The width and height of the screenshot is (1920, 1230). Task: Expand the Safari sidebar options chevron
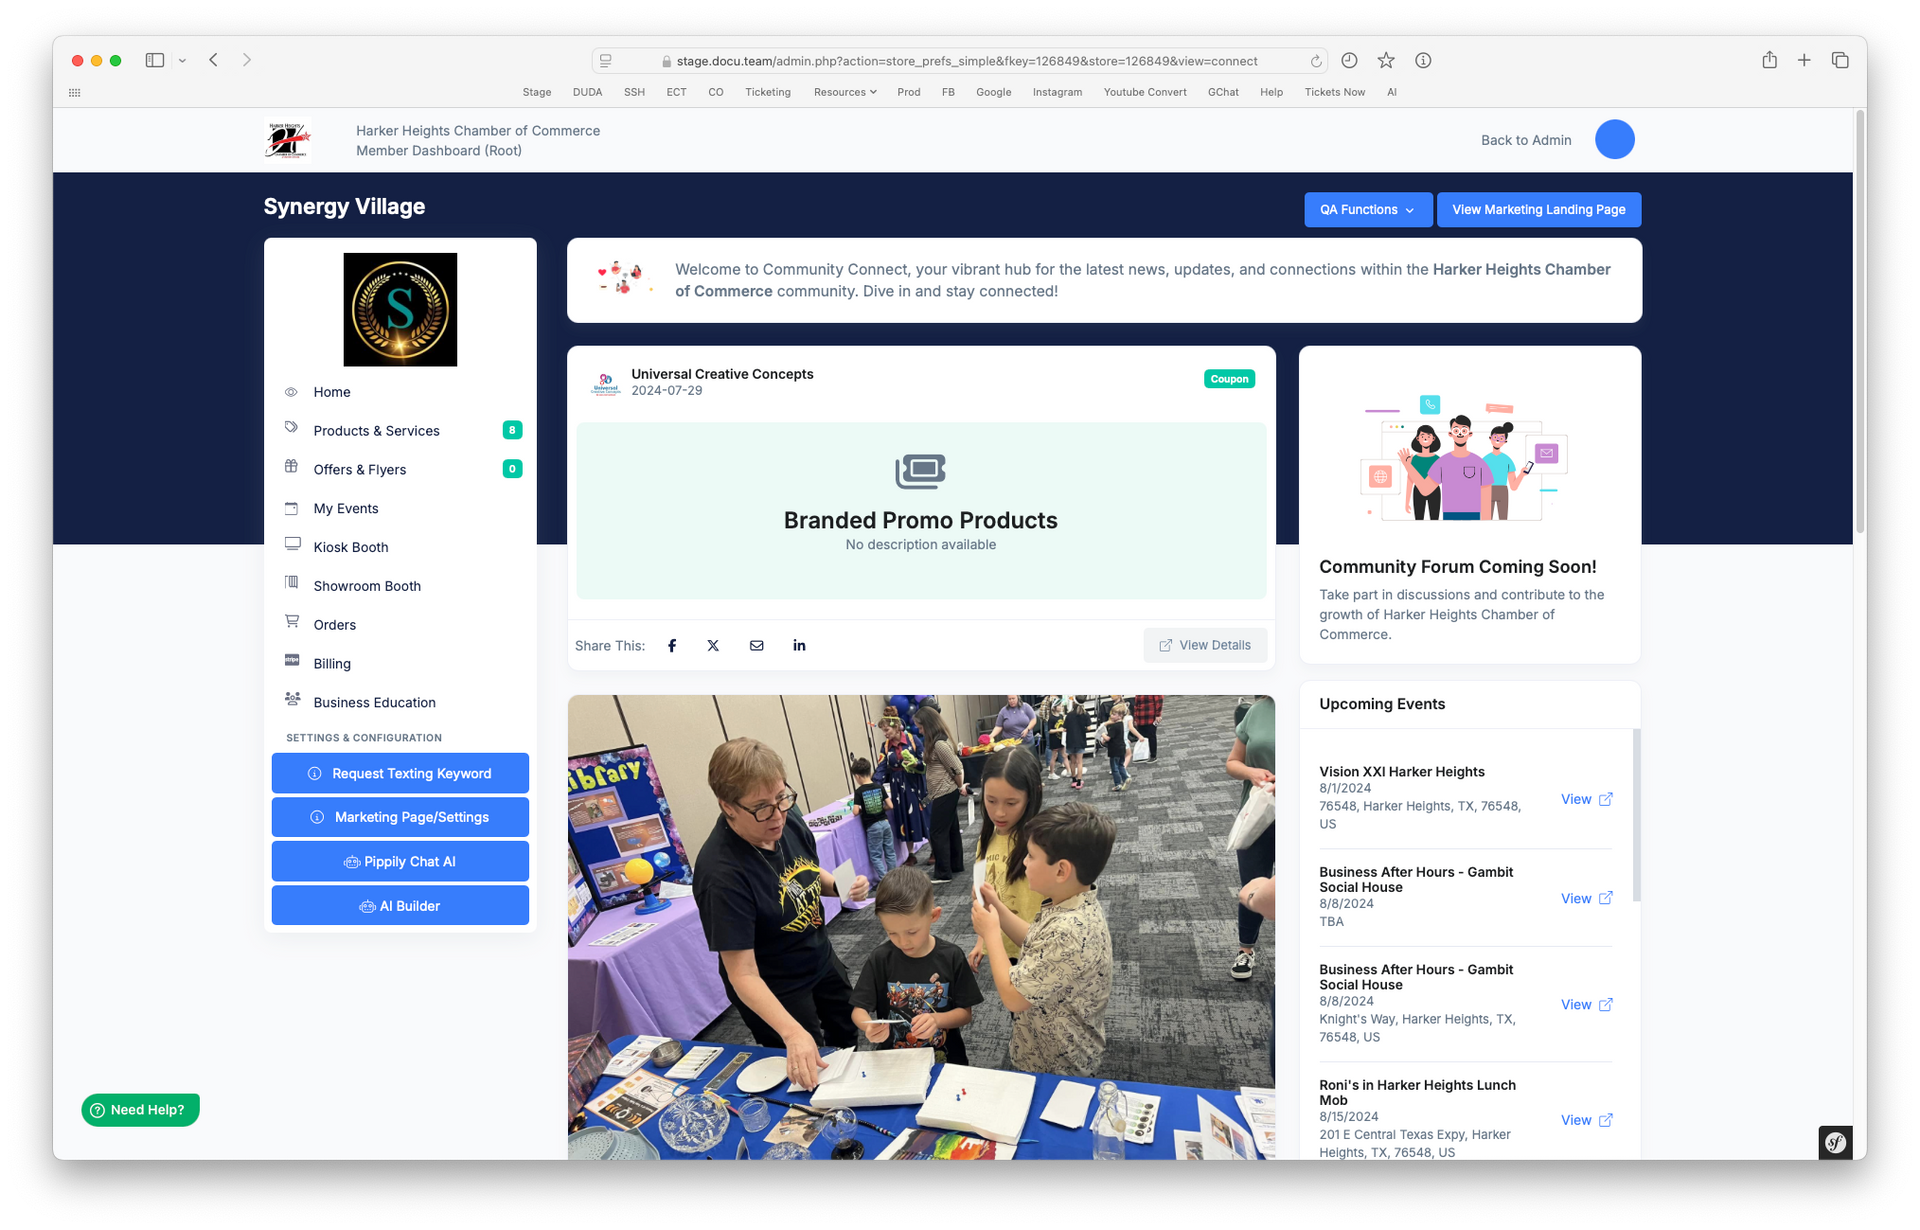tap(182, 61)
